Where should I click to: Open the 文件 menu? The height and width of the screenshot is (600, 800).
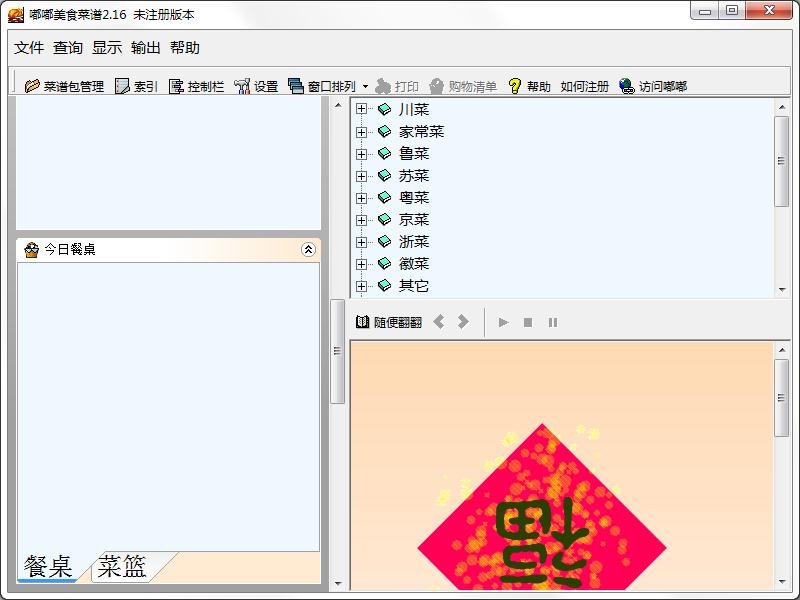(29, 48)
